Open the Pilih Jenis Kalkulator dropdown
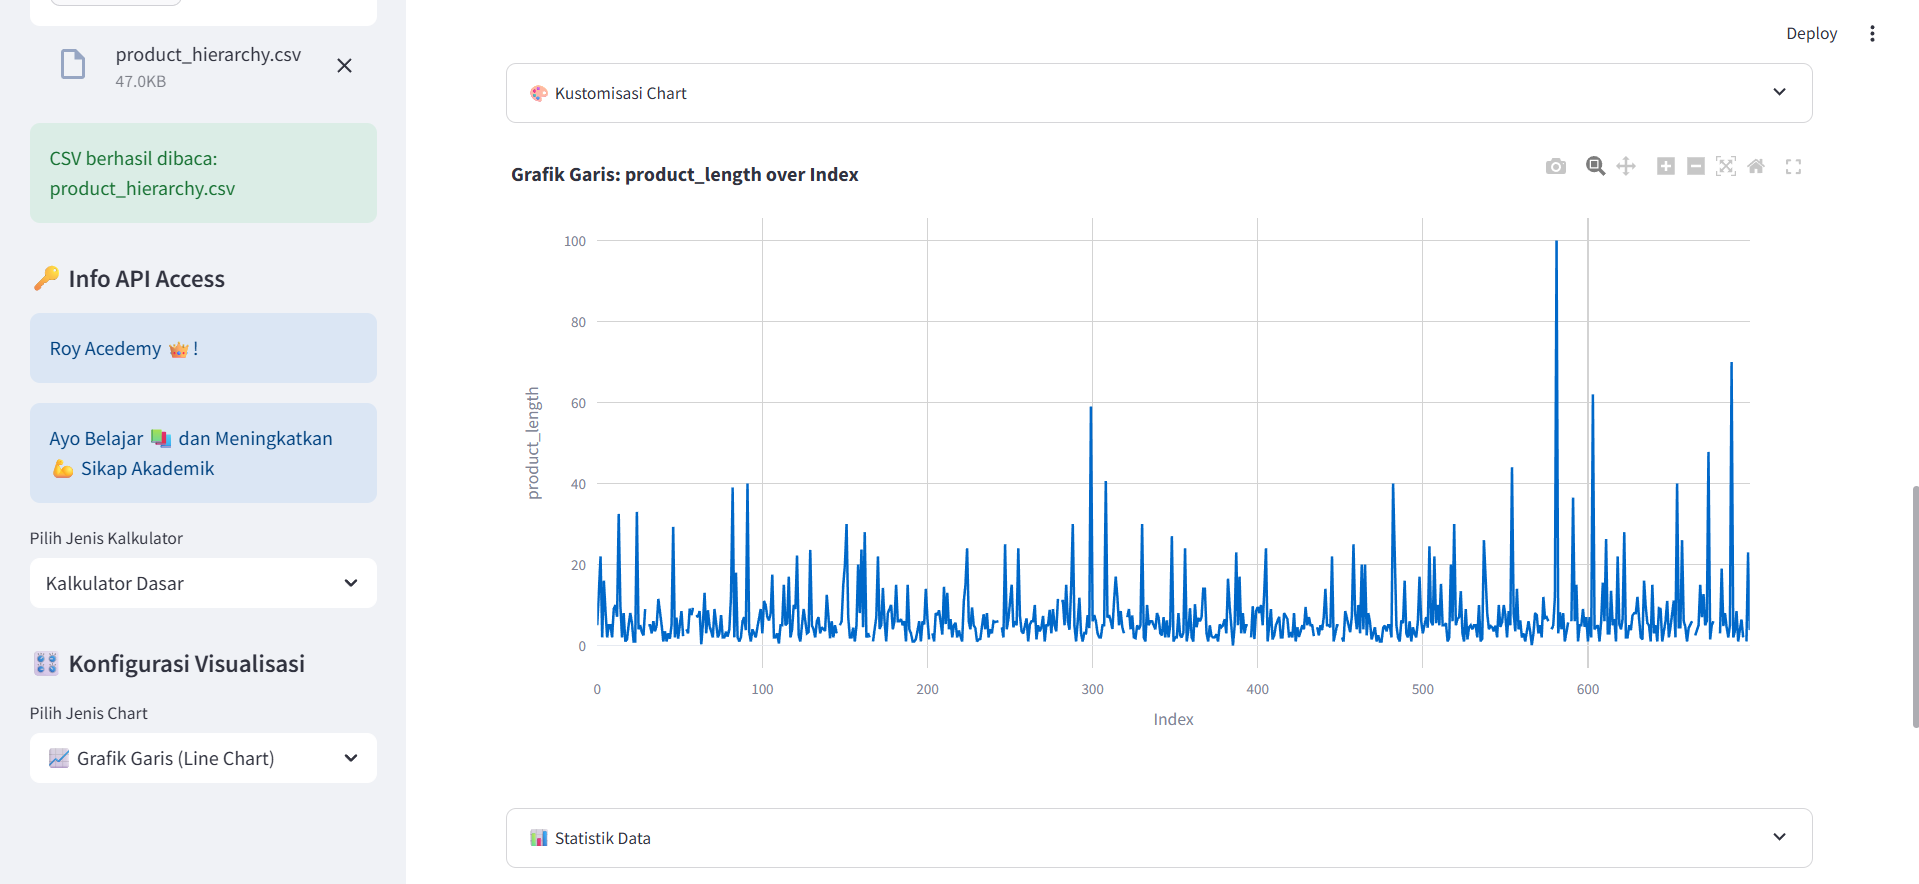Screen dimensions: 1919x884 [203, 583]
